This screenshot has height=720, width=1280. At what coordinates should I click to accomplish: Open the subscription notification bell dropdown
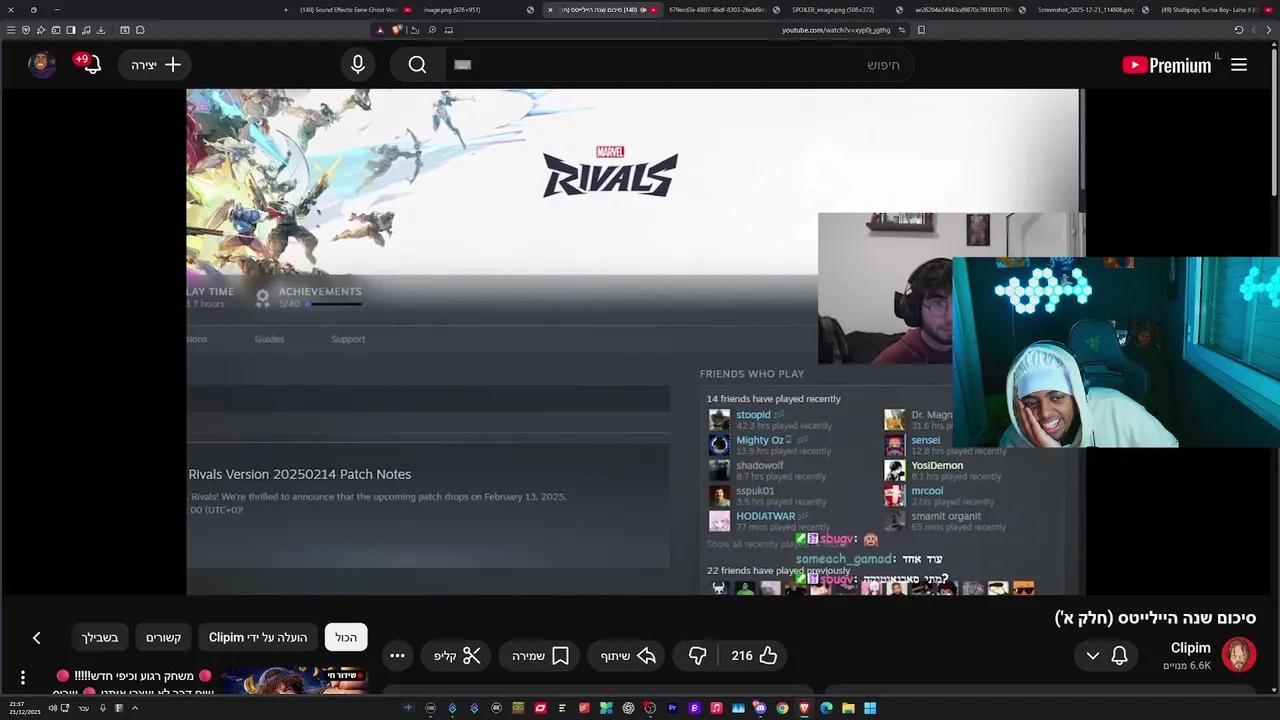click(x=1106, y=656)
